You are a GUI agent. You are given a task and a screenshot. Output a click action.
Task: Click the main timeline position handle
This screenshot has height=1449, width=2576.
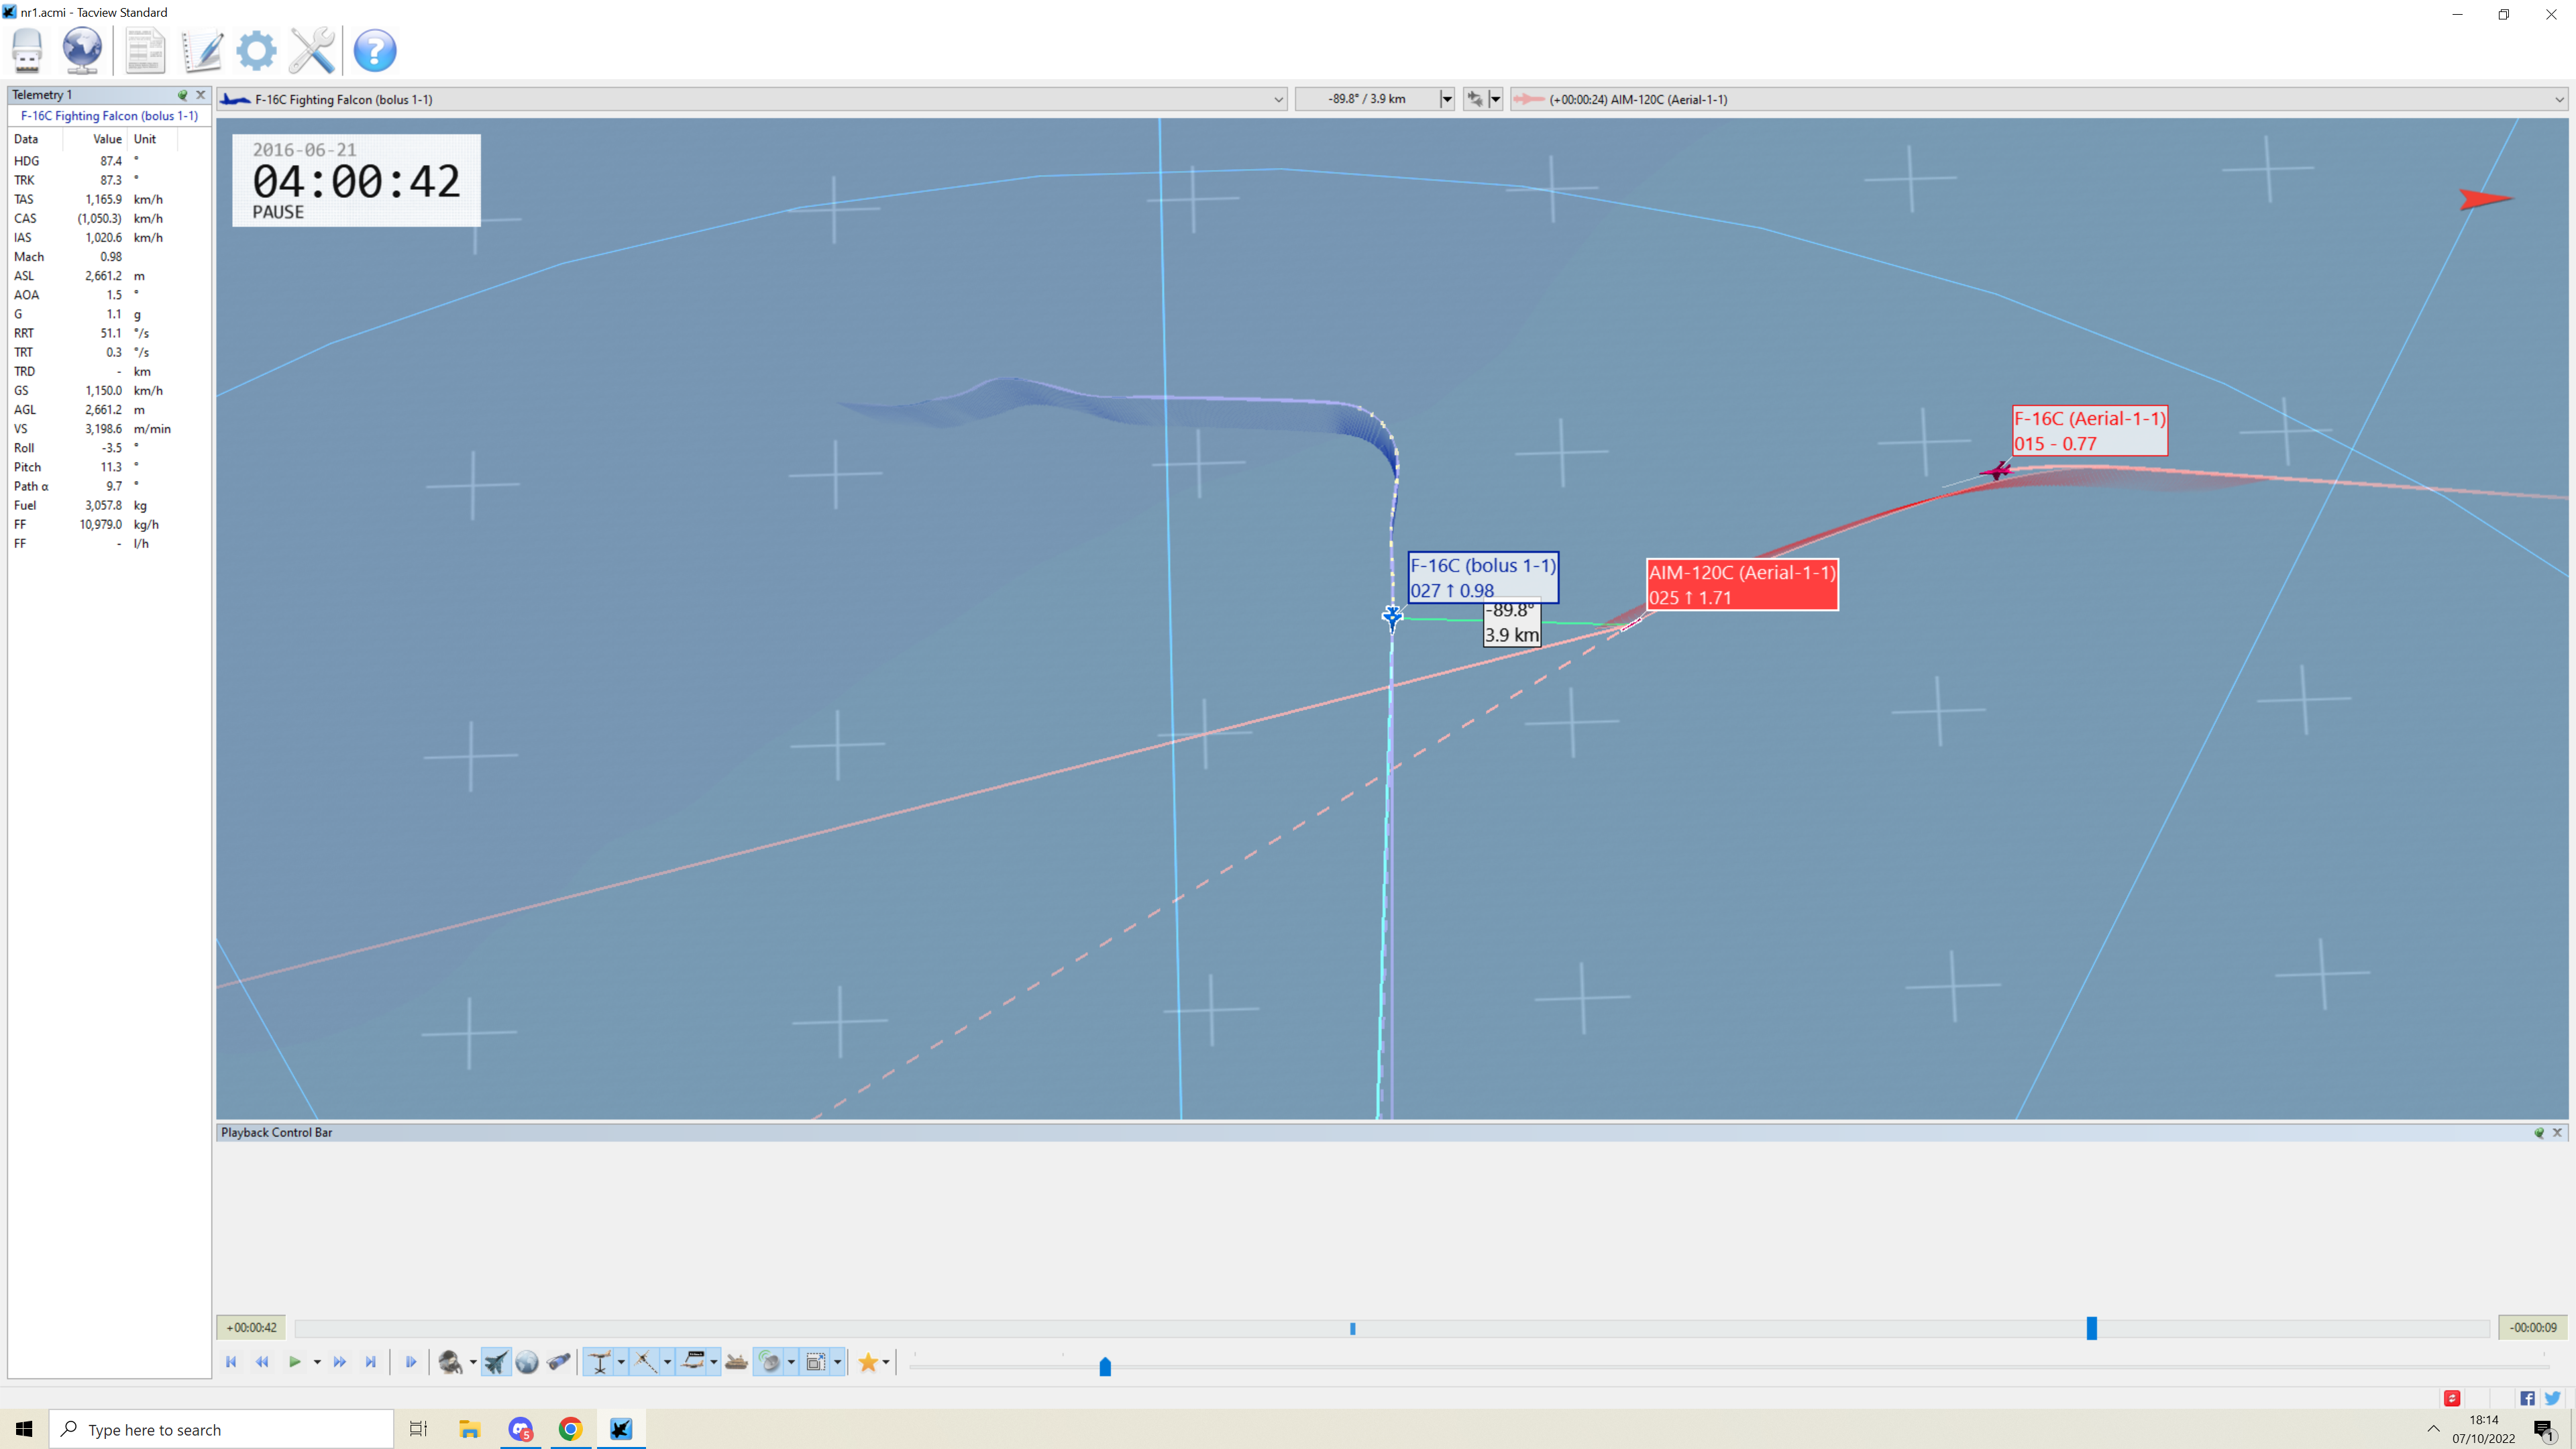(x=2091, y=1328)
